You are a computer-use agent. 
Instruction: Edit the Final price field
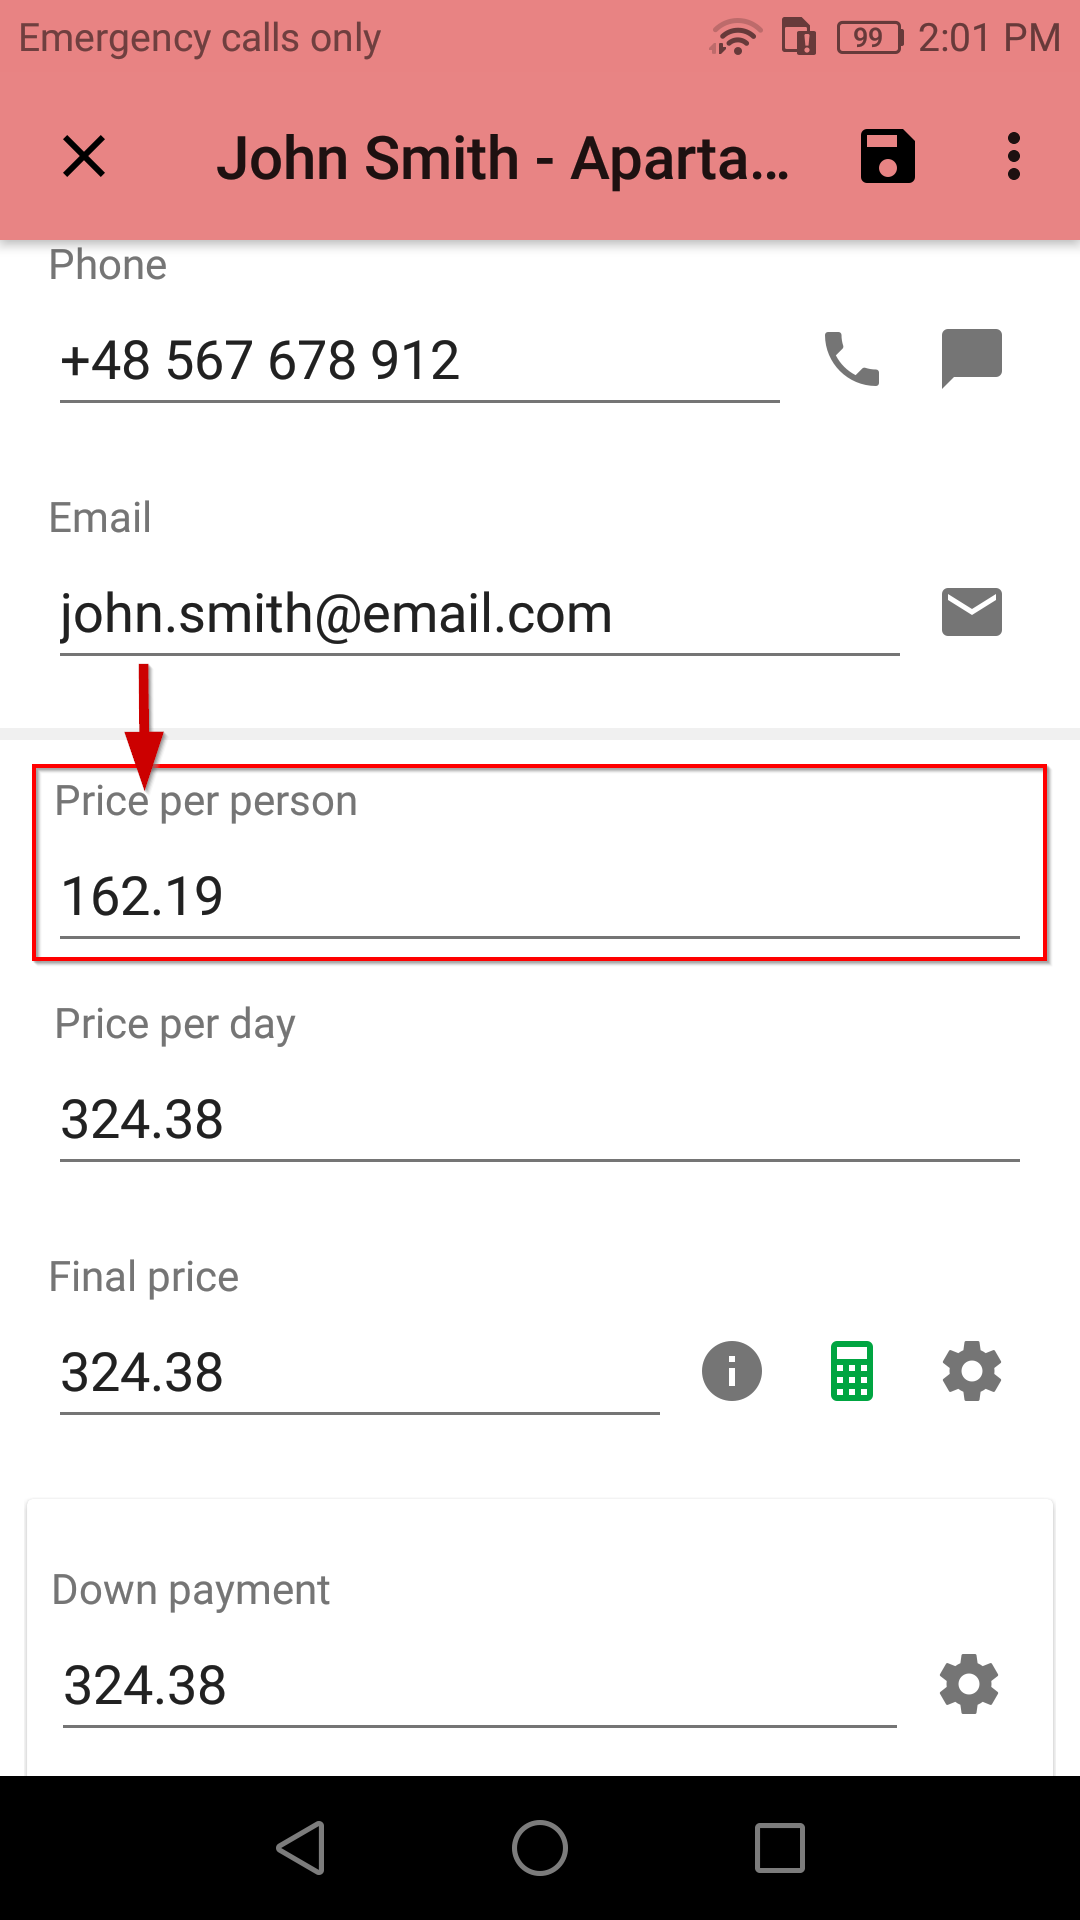pos(360,1373)
